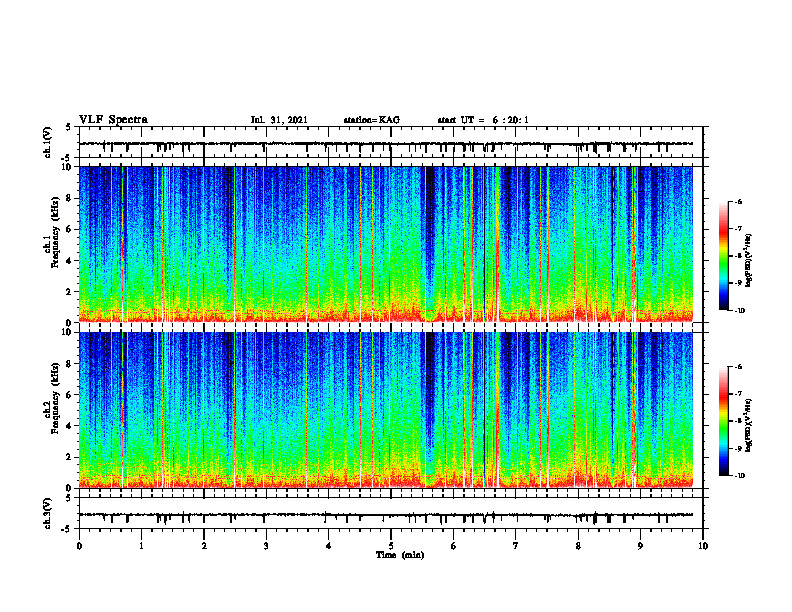Click the "-6" label on the ch.1 color bar
The image size is (792, 612).
point(738,201)
